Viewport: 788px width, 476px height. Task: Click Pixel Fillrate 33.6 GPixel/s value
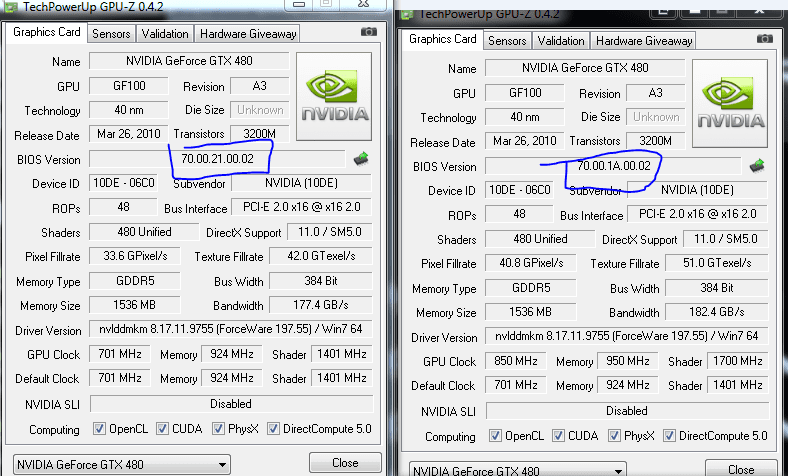coord(135,256)
